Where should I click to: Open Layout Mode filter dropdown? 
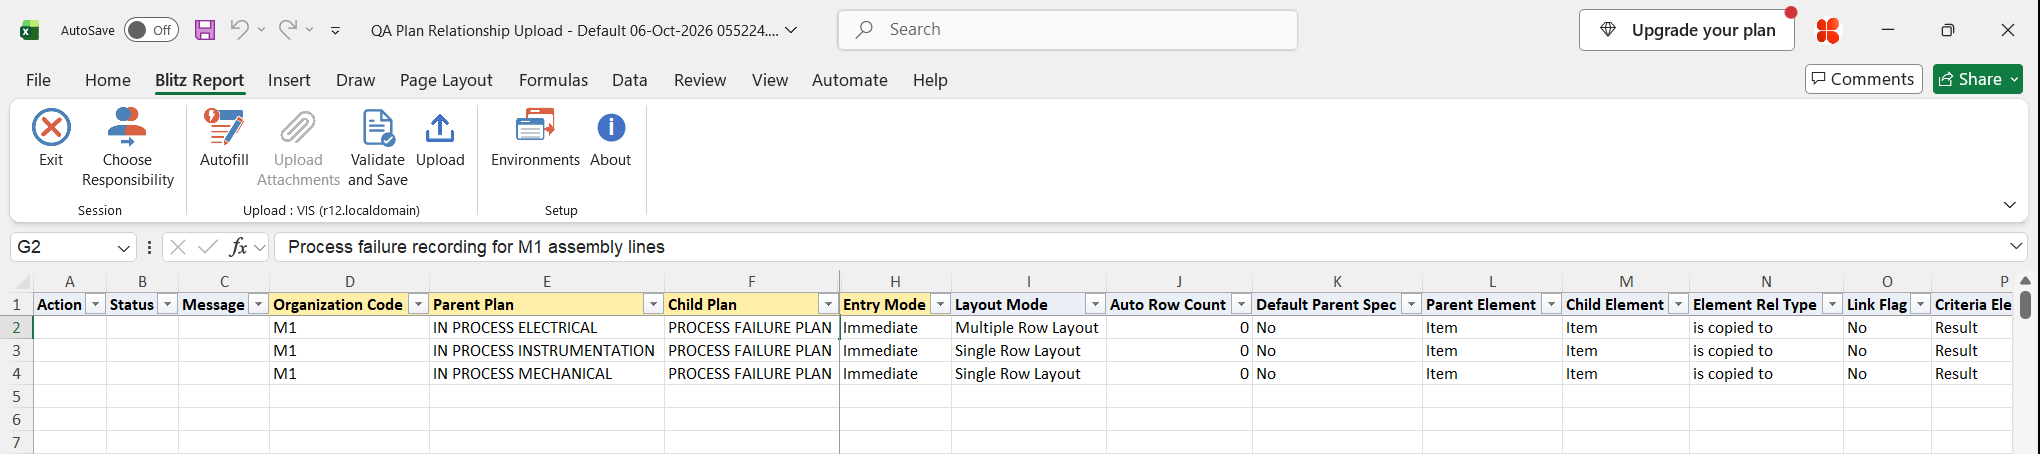(1095, 304)
